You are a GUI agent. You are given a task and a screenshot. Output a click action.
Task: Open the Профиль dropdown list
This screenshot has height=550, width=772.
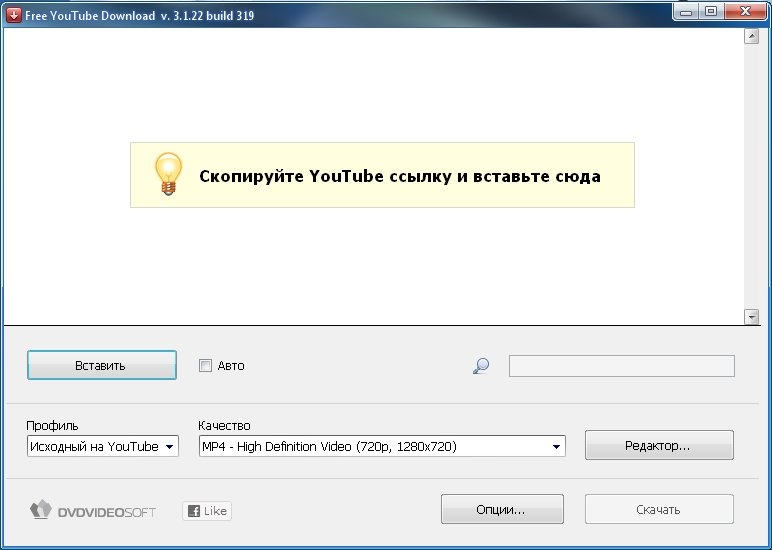[102, 447]
